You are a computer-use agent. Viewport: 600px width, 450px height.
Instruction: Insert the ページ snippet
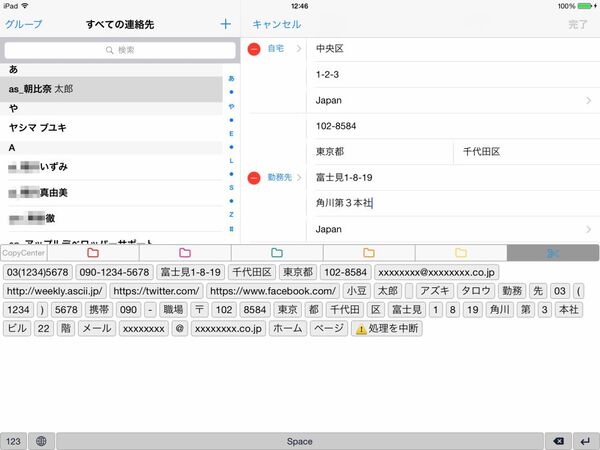click(x=329, y=328)
